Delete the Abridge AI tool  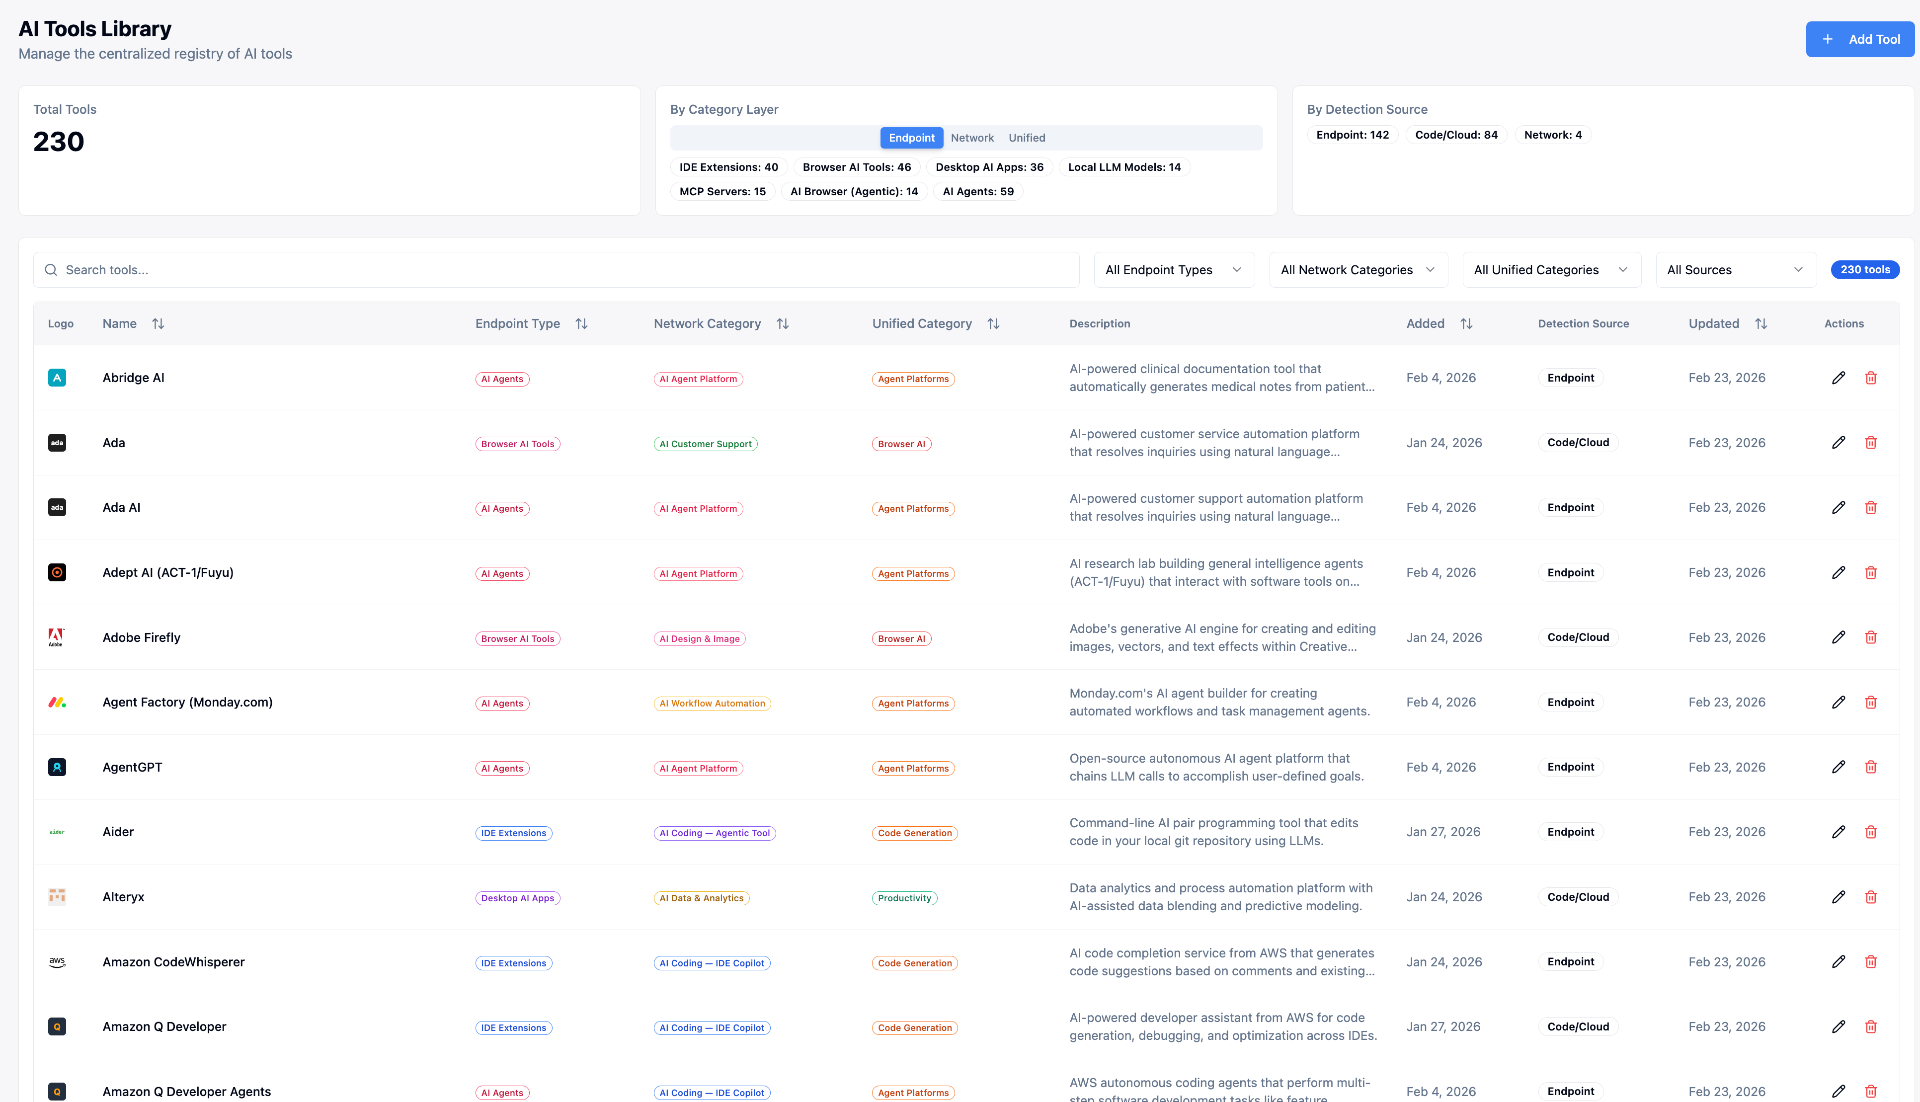pos(1871,378)
